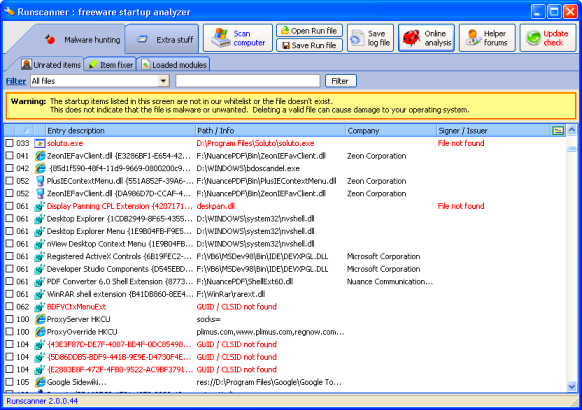Viewport: 582px width, 410px height.
Task: Check the Google Sidewiki entry 105 checkbox
Action: coord(9,382)
